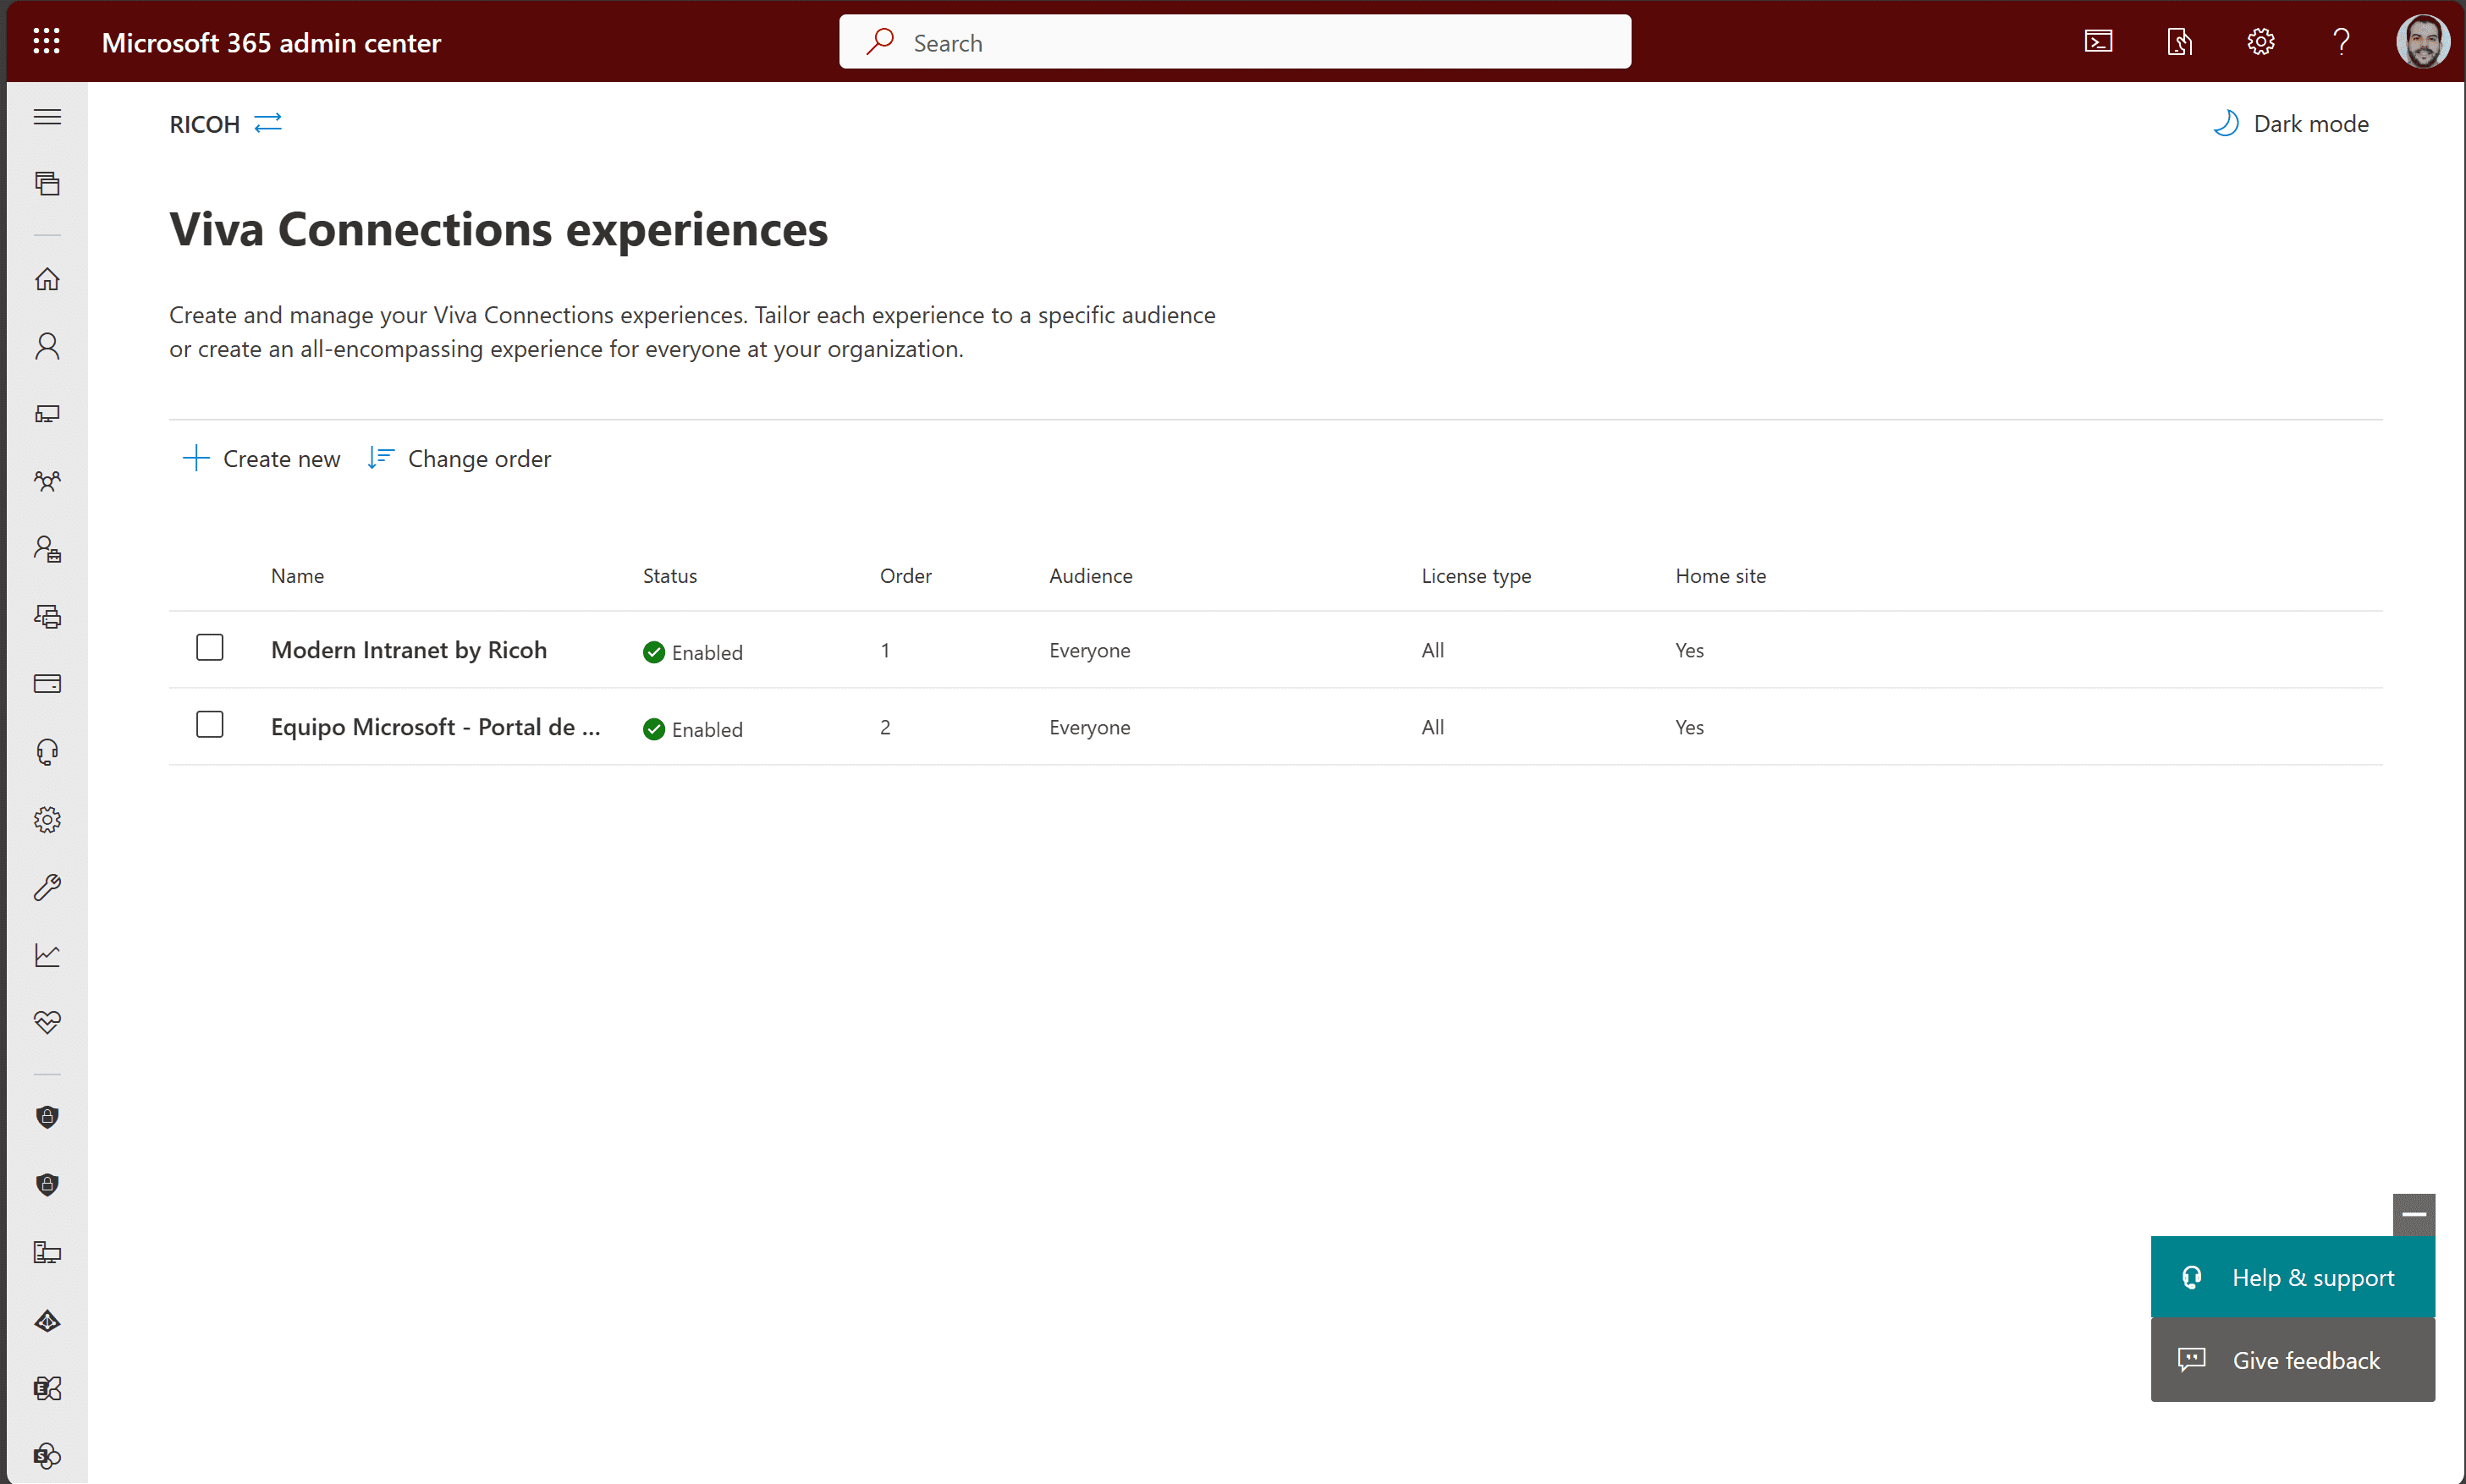The width and height of the screenshot is (2466, 1484).
Task: Open the Health heart icon
Action: [x=47, y=1022]
